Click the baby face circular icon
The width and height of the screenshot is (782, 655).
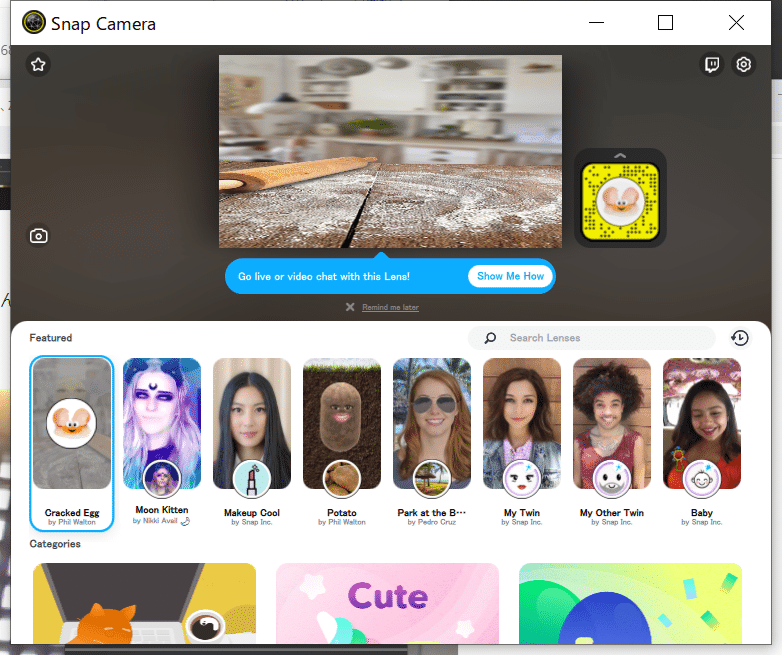[x=702, y=479]
